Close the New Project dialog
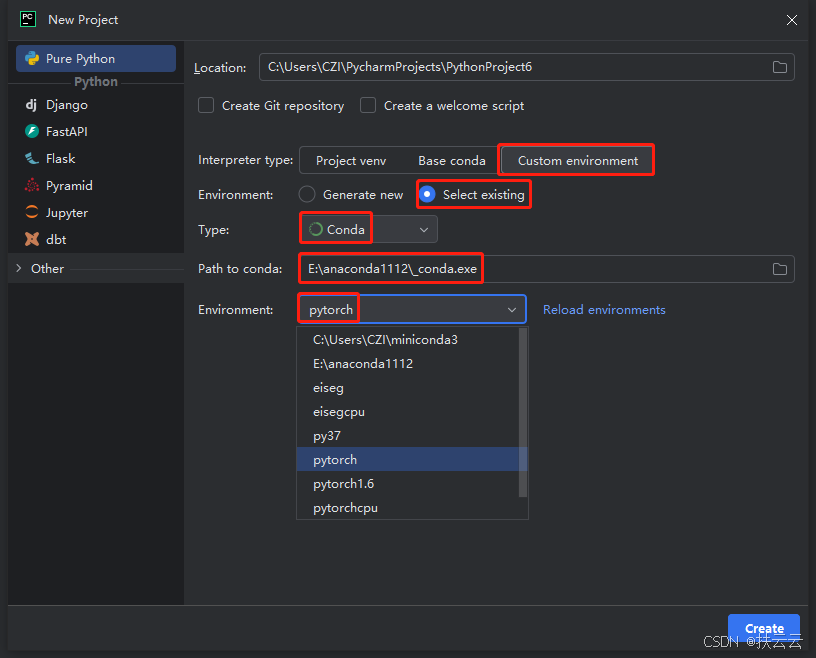Image resolution: width=816 pixels, height=658 pixels. pos(792,20)
